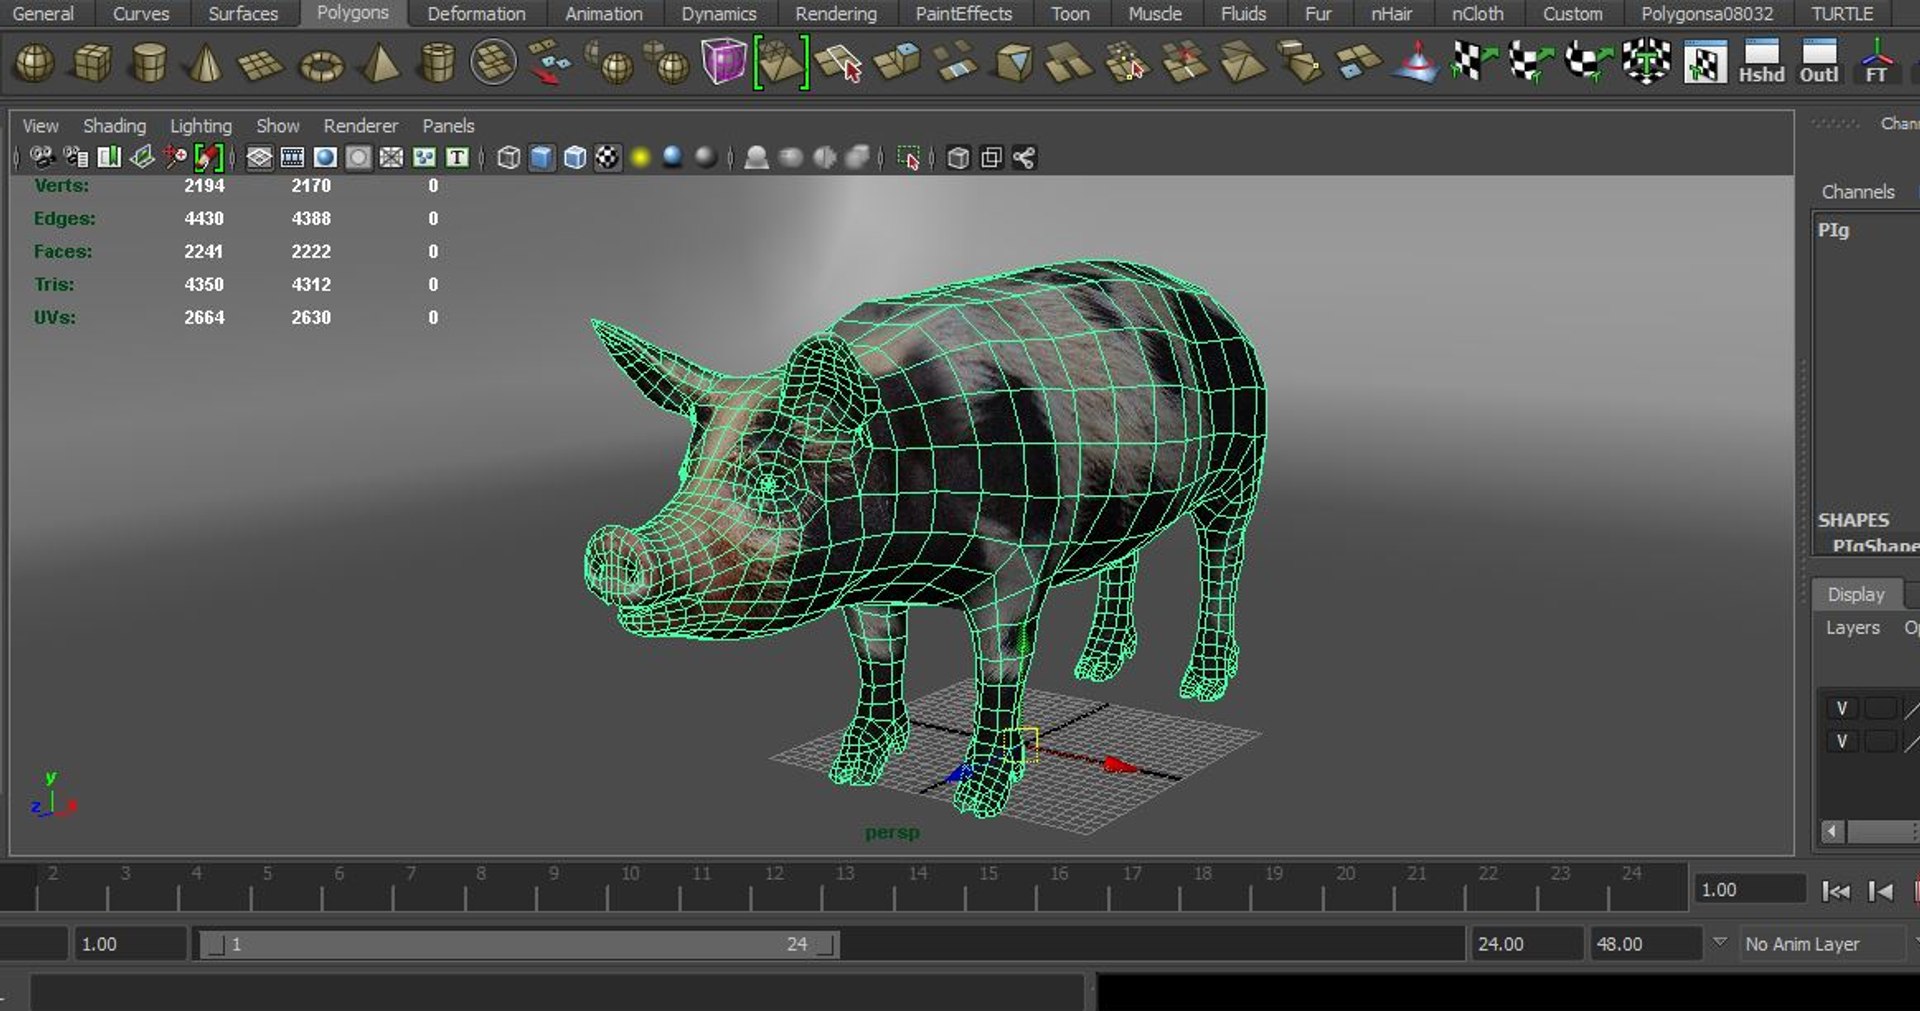Open the Lighting panel menu
The image size is (1920, 1011).
pyautogui.click(x=200, y=126)
